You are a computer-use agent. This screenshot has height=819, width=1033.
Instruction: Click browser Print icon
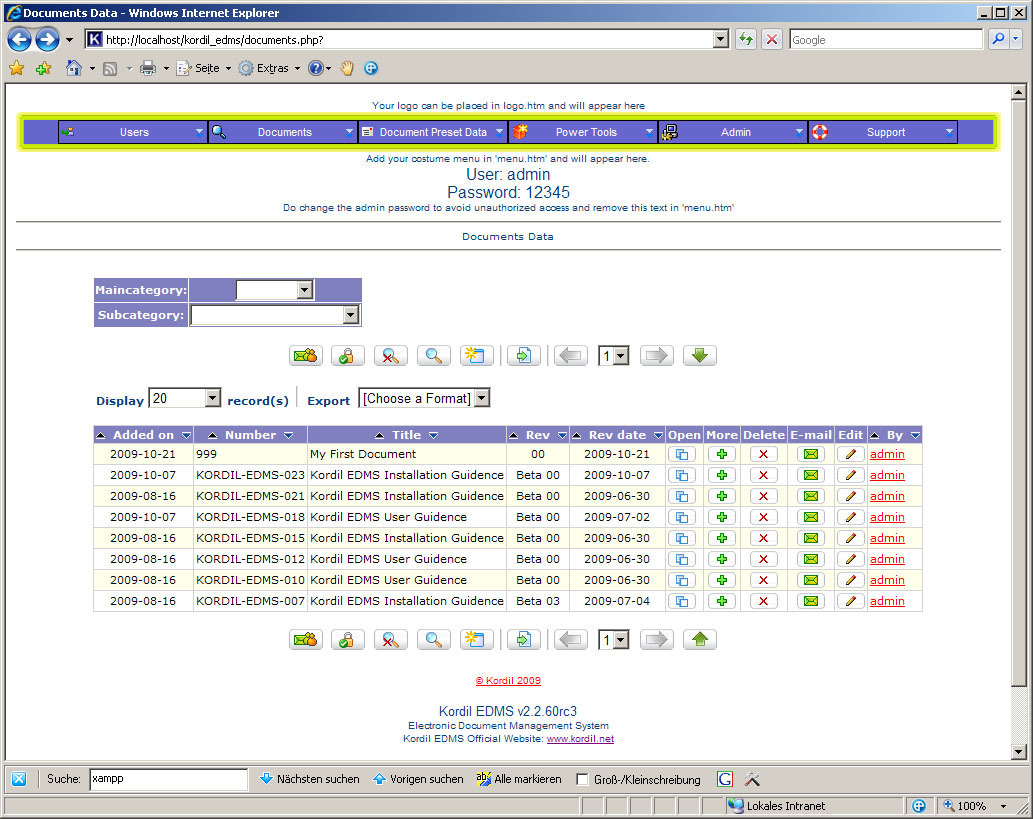(148, 68)
